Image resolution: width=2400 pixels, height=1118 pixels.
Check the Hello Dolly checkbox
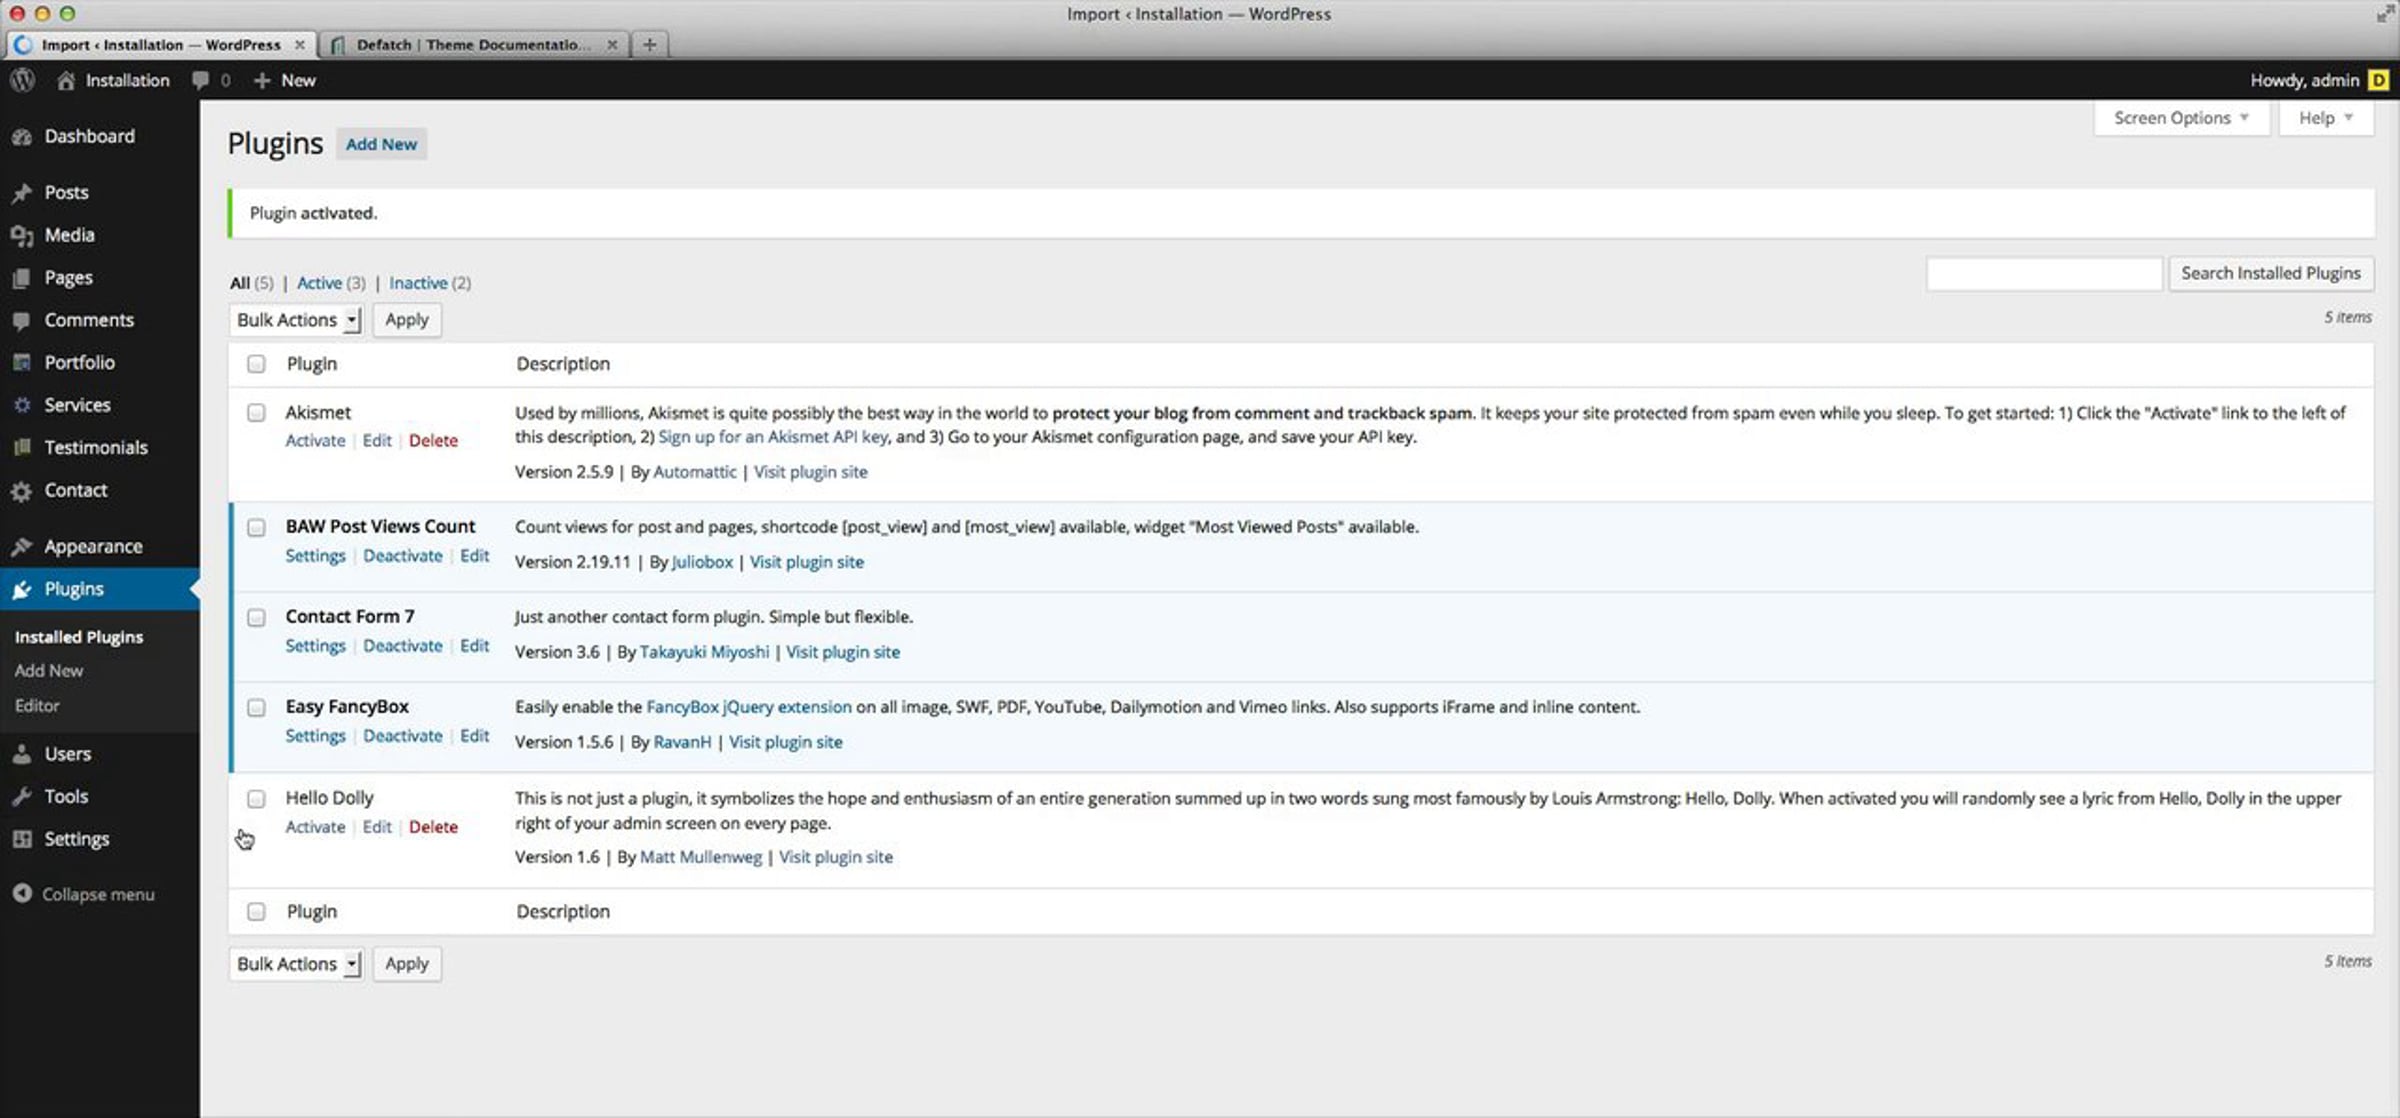click(x=256, y=798)
